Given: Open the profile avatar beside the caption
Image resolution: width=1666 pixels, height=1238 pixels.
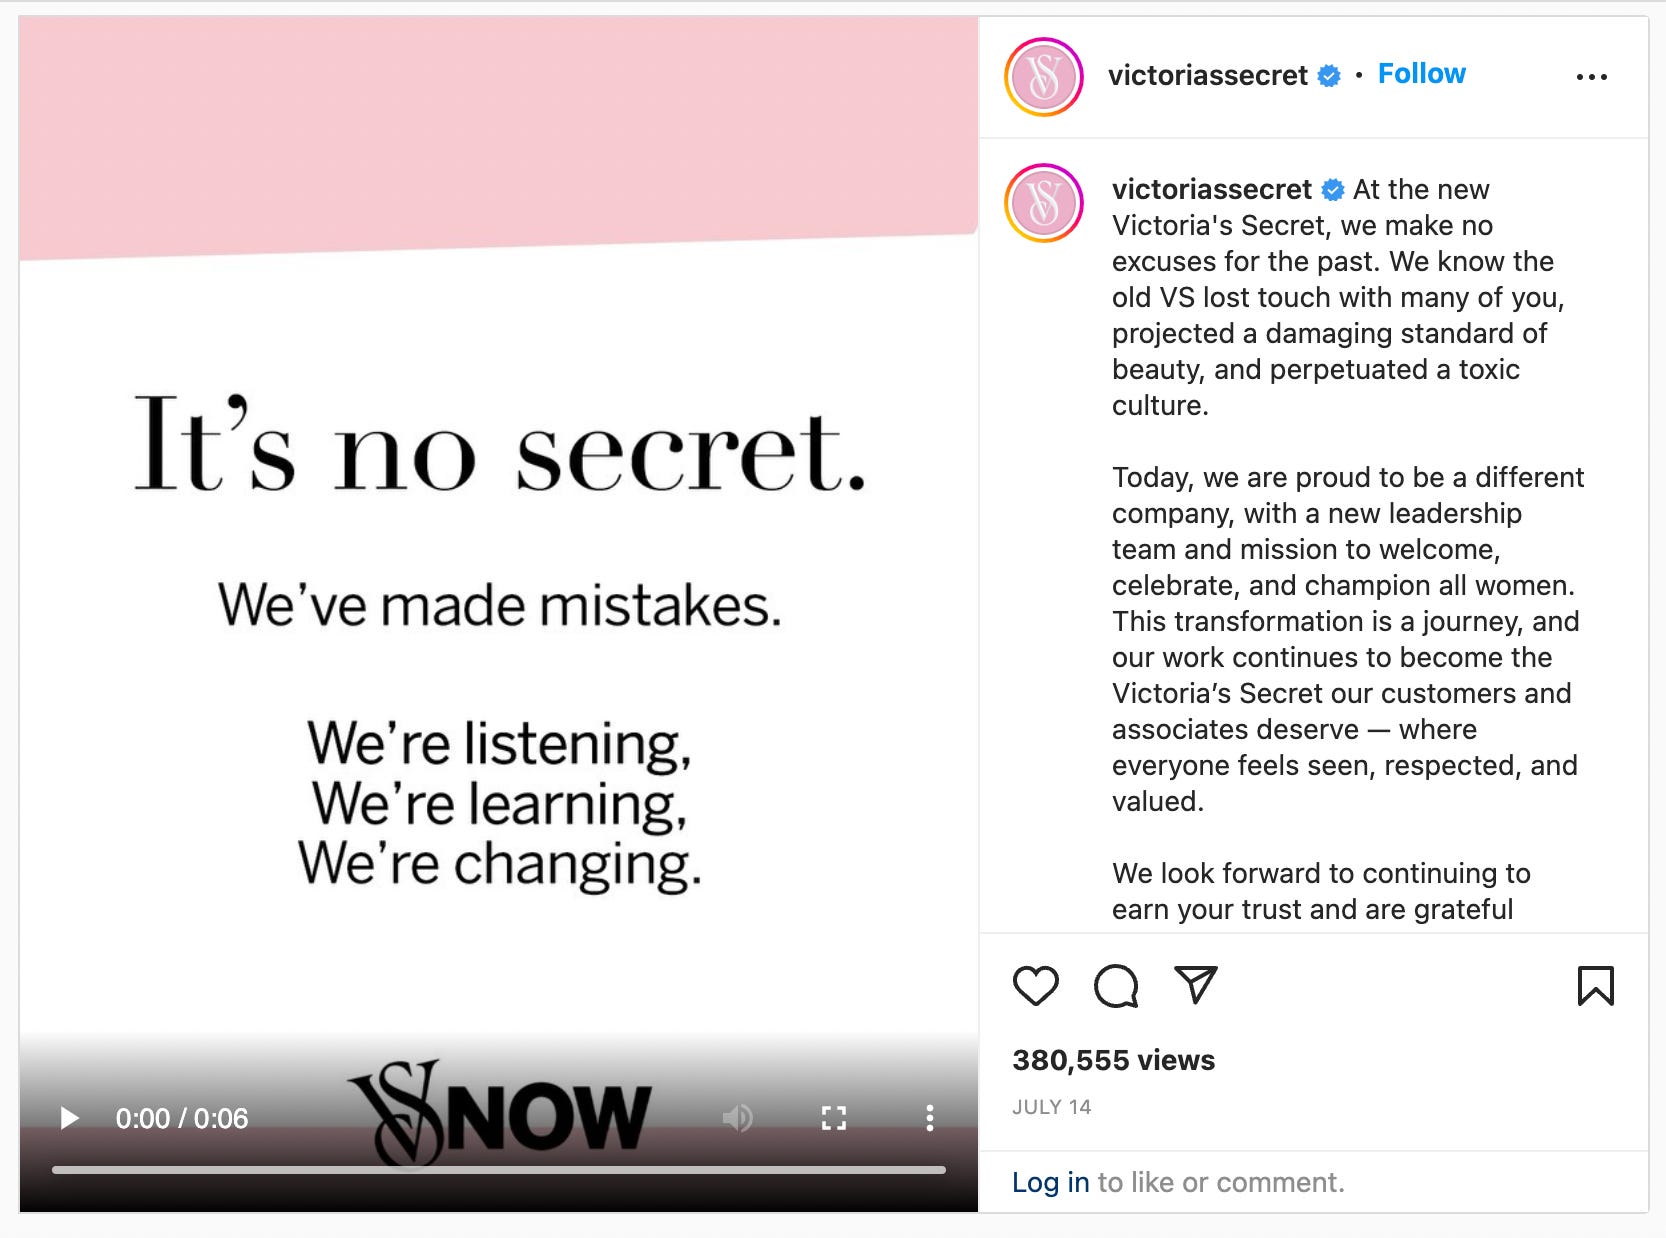Looking at the screenshot, I should (1044, 203).
